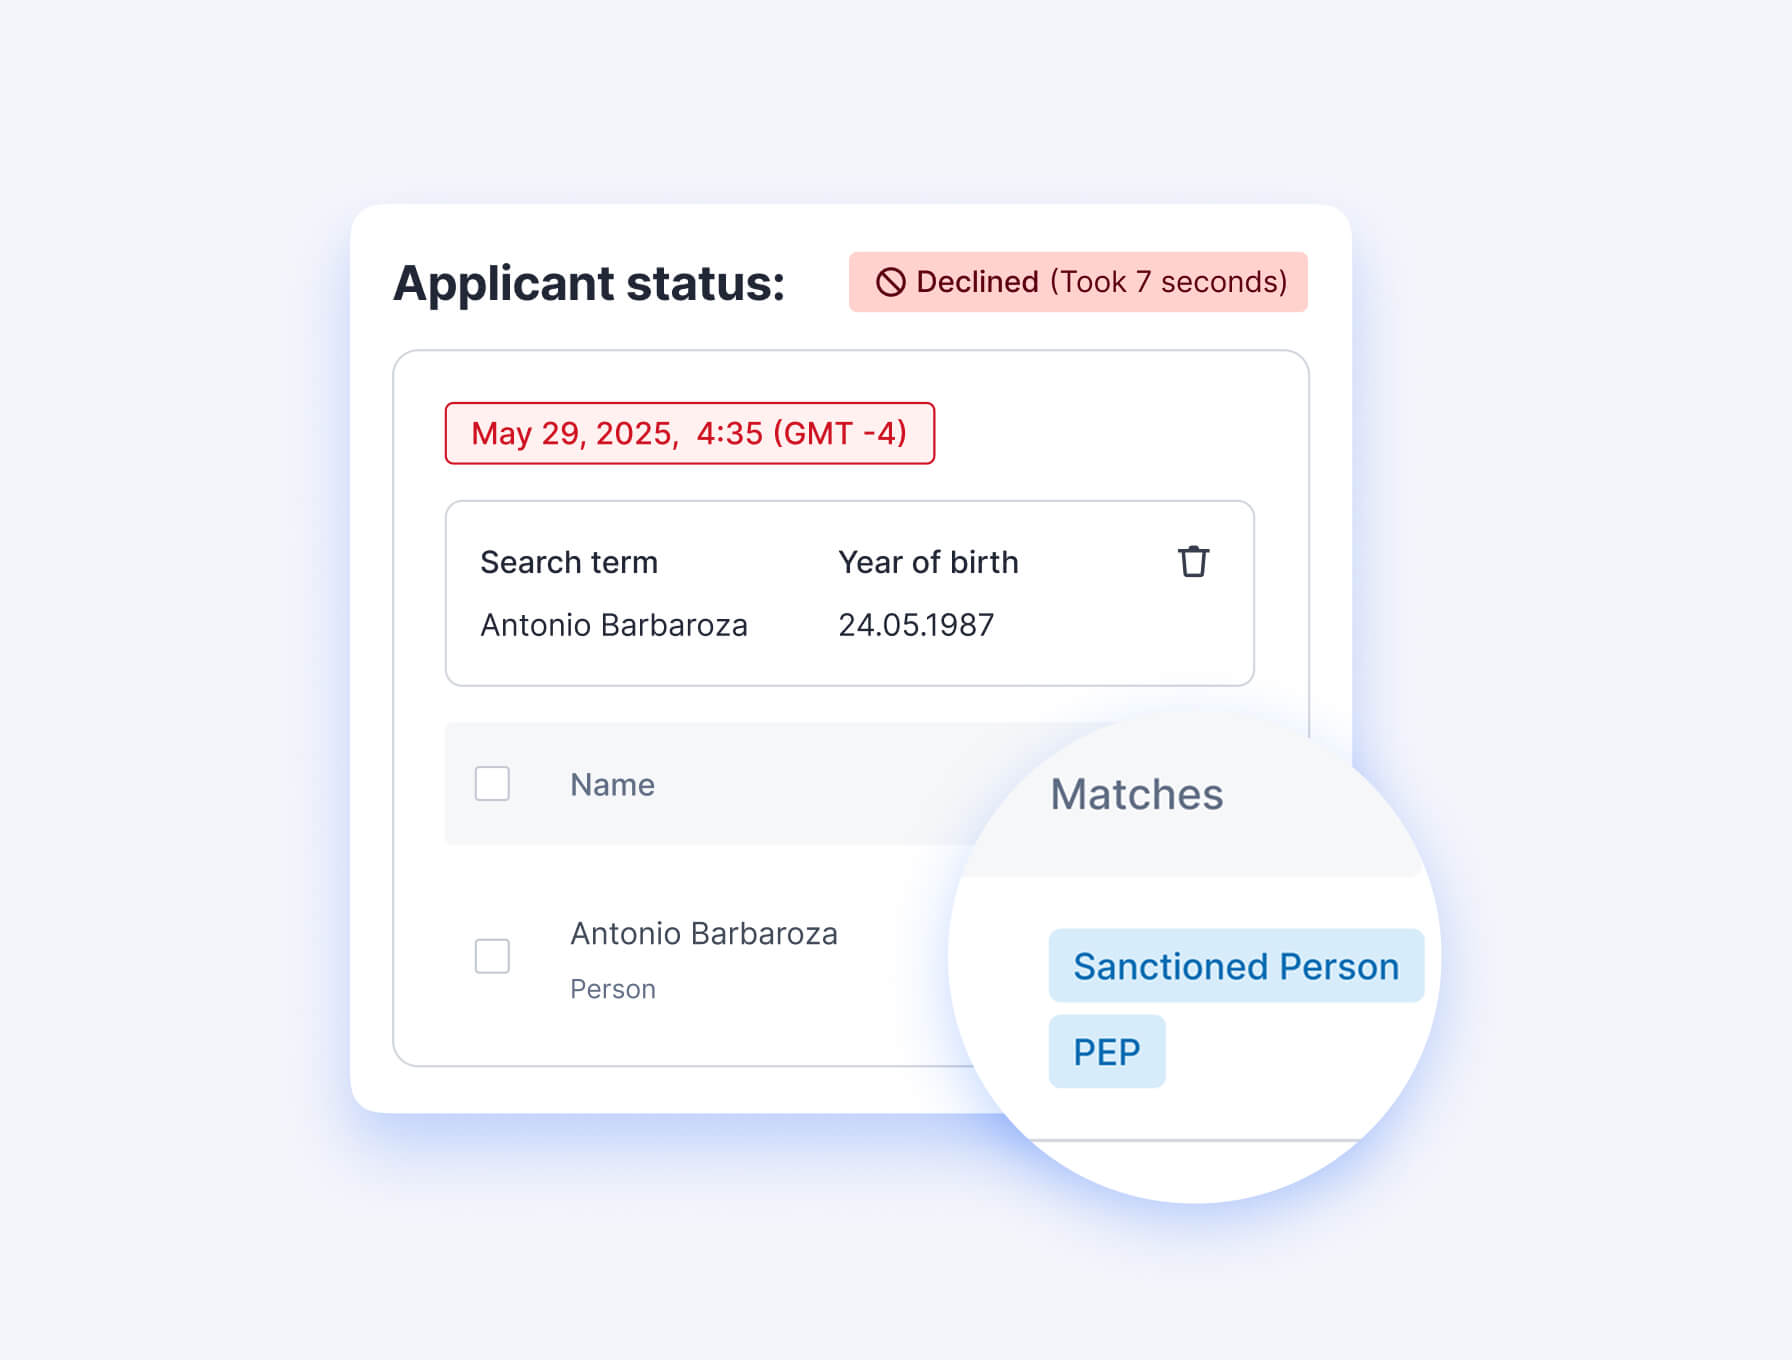Click the Name column header

(x=612, y=785)
